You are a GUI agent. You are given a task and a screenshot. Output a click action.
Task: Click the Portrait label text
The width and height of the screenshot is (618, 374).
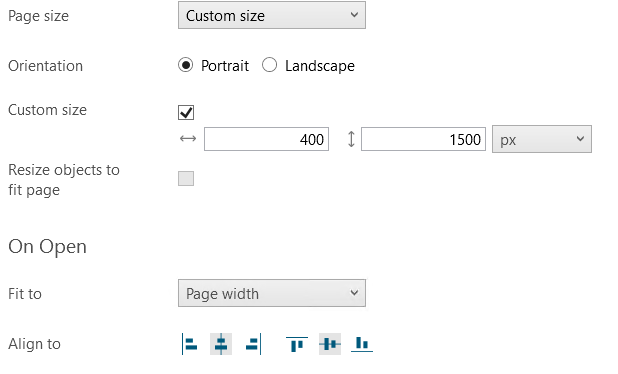[225, 66]
